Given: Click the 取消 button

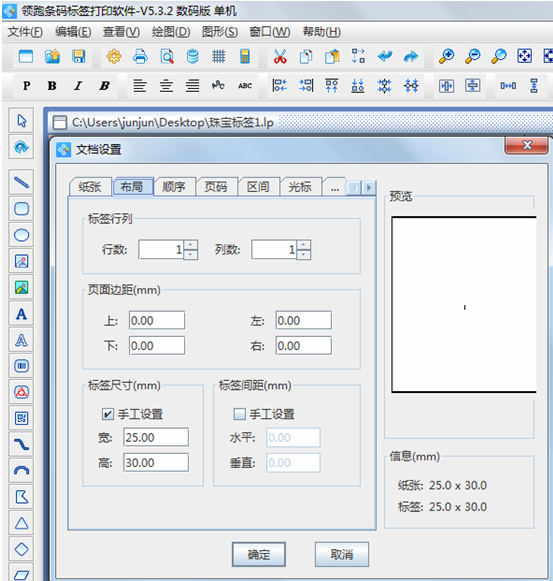Looking at the screenshot, I should (342, 554).
